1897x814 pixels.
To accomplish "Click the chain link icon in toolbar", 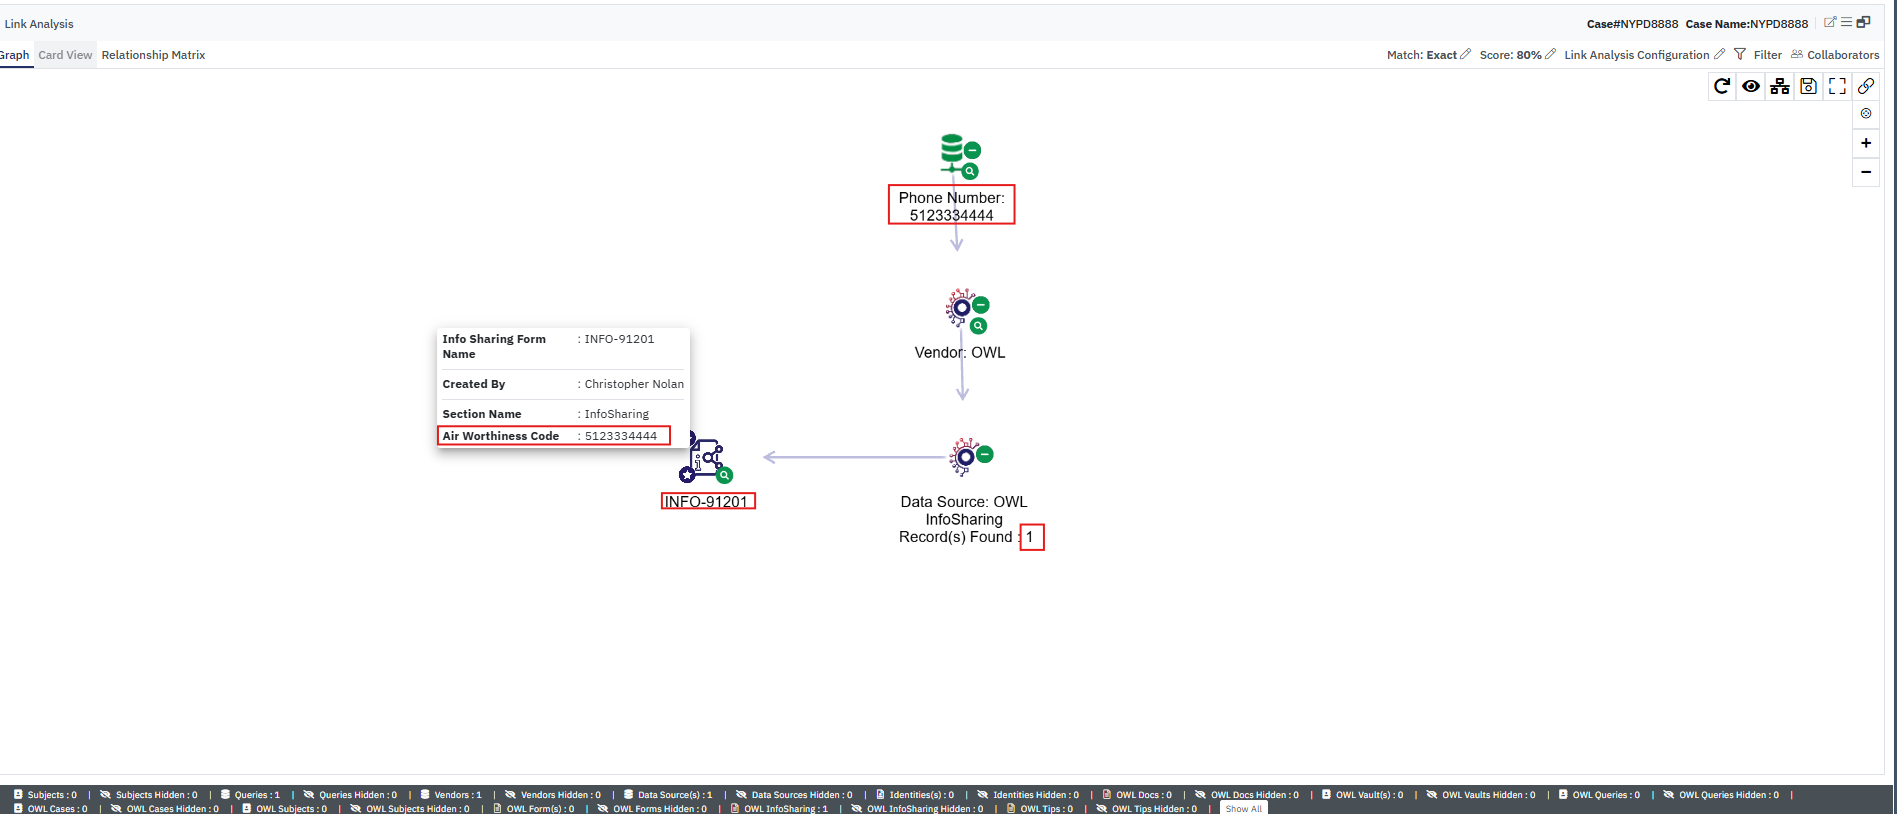I will click(x=1866, y=87).
